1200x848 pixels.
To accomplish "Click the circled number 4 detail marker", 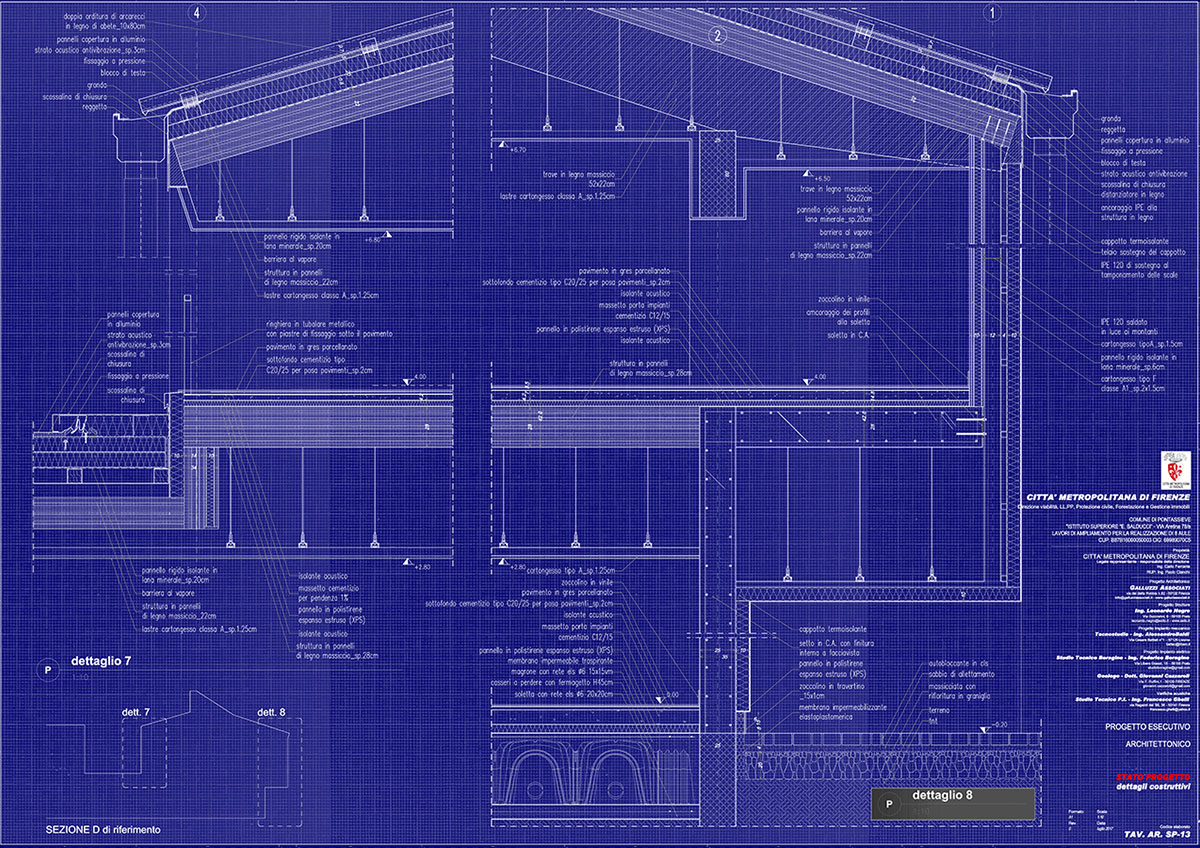I will (x=198, y=13).
